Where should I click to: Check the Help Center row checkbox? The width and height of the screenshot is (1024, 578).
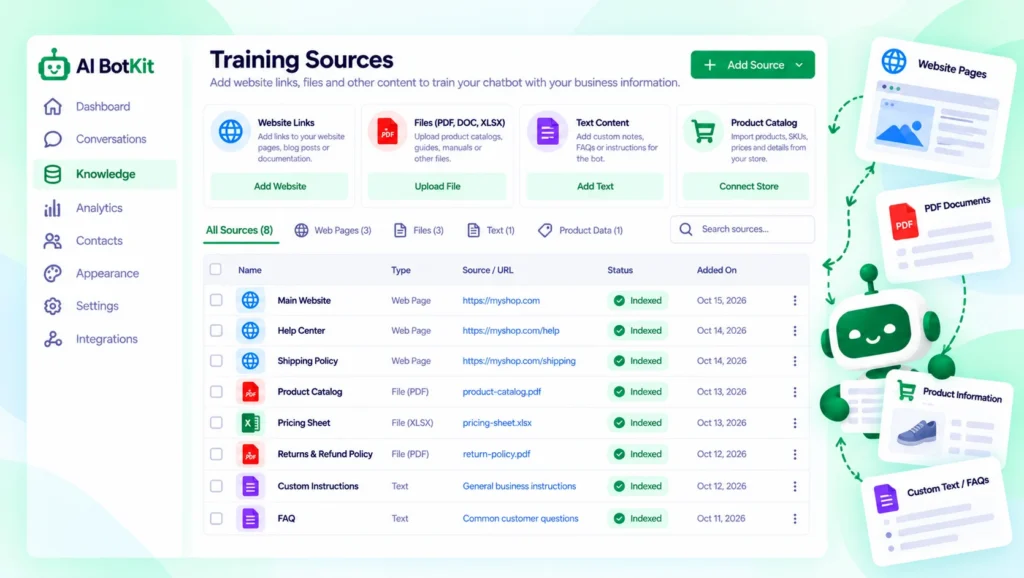click(x=216, y=330)
